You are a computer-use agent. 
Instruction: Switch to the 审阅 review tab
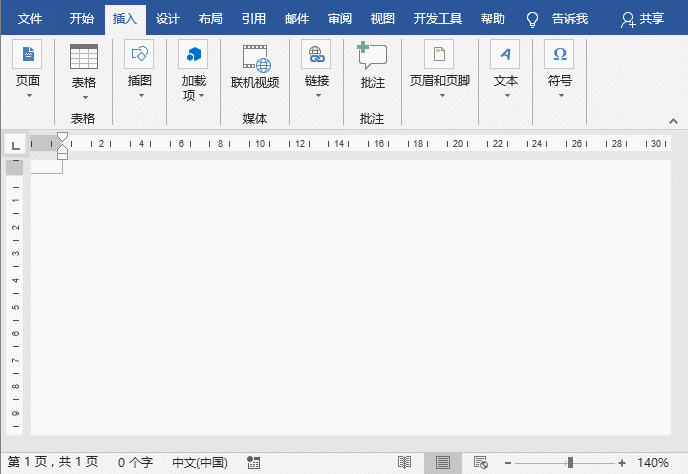pos(340,19)
